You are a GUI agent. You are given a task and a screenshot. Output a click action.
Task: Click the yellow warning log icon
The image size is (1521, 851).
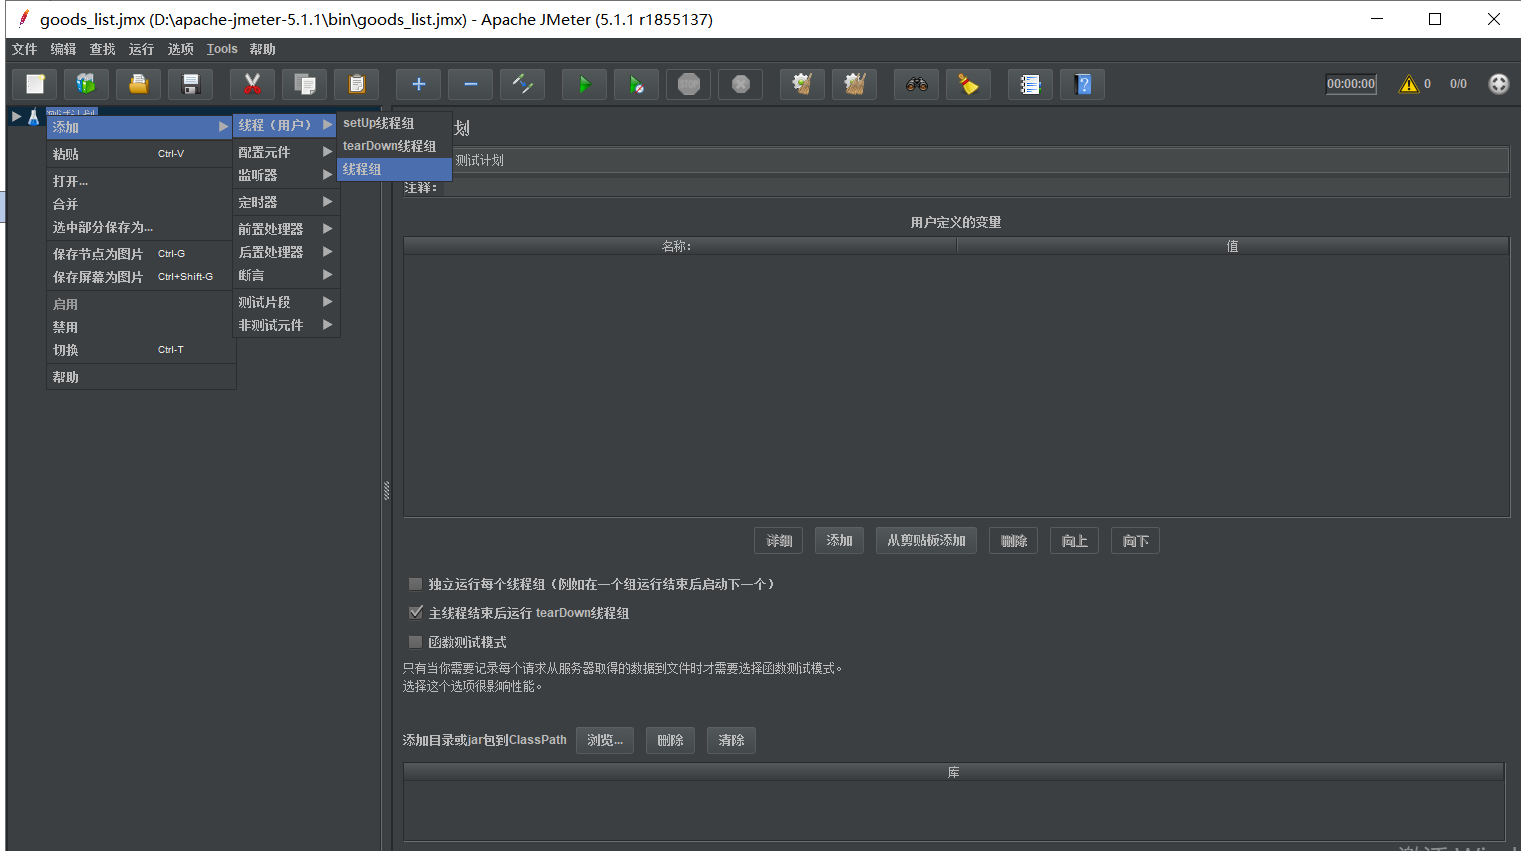[1409, 84]
